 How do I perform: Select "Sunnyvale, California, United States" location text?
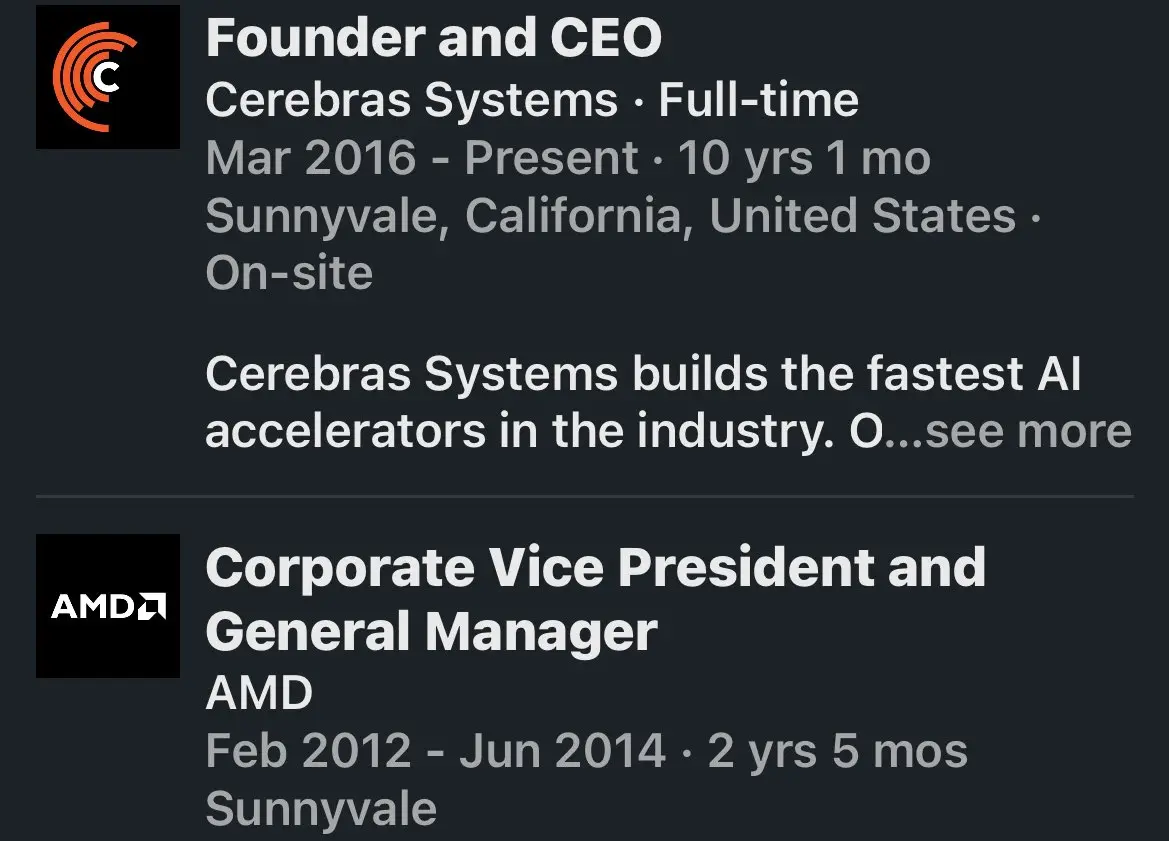[610, 216]
